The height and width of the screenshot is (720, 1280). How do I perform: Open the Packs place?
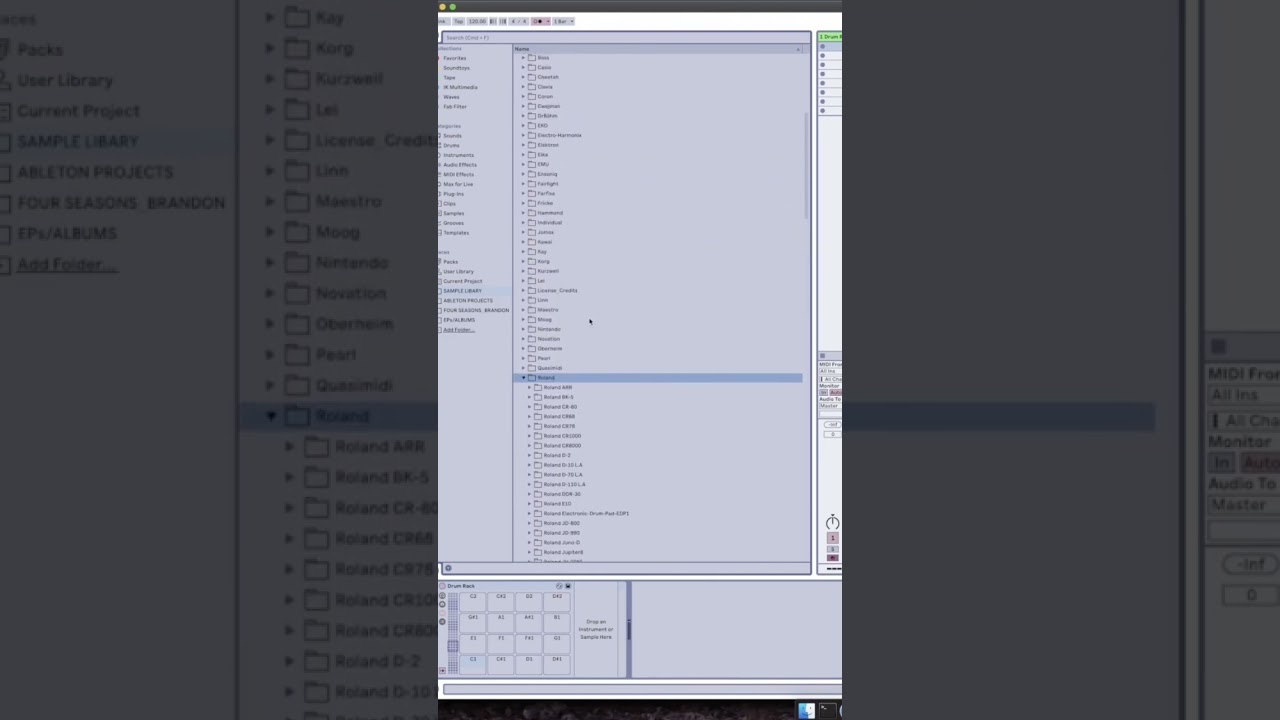coord(451,262)
